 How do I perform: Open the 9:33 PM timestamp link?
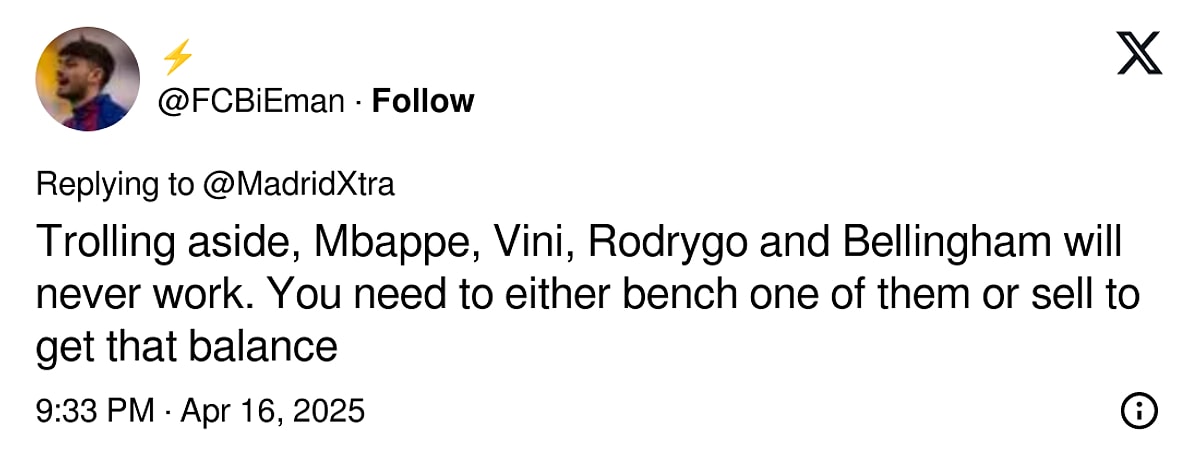[x=95, y=411]
